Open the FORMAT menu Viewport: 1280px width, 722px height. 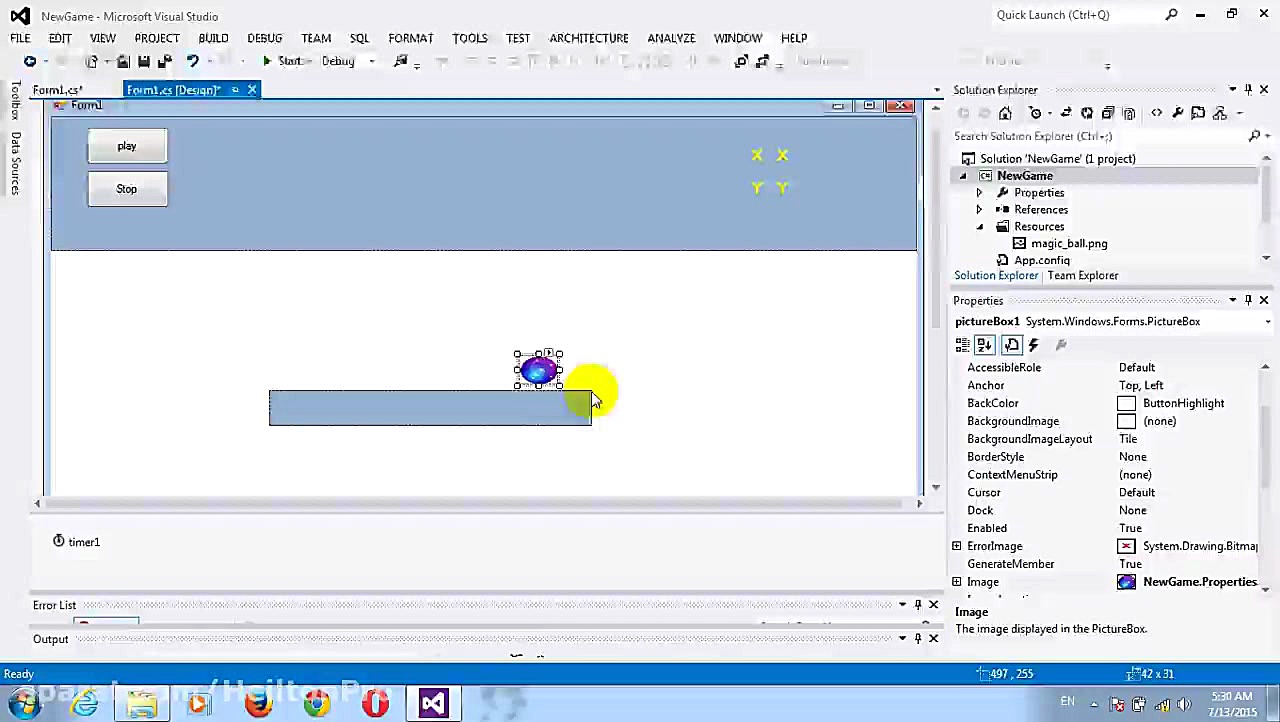point(411,38)
